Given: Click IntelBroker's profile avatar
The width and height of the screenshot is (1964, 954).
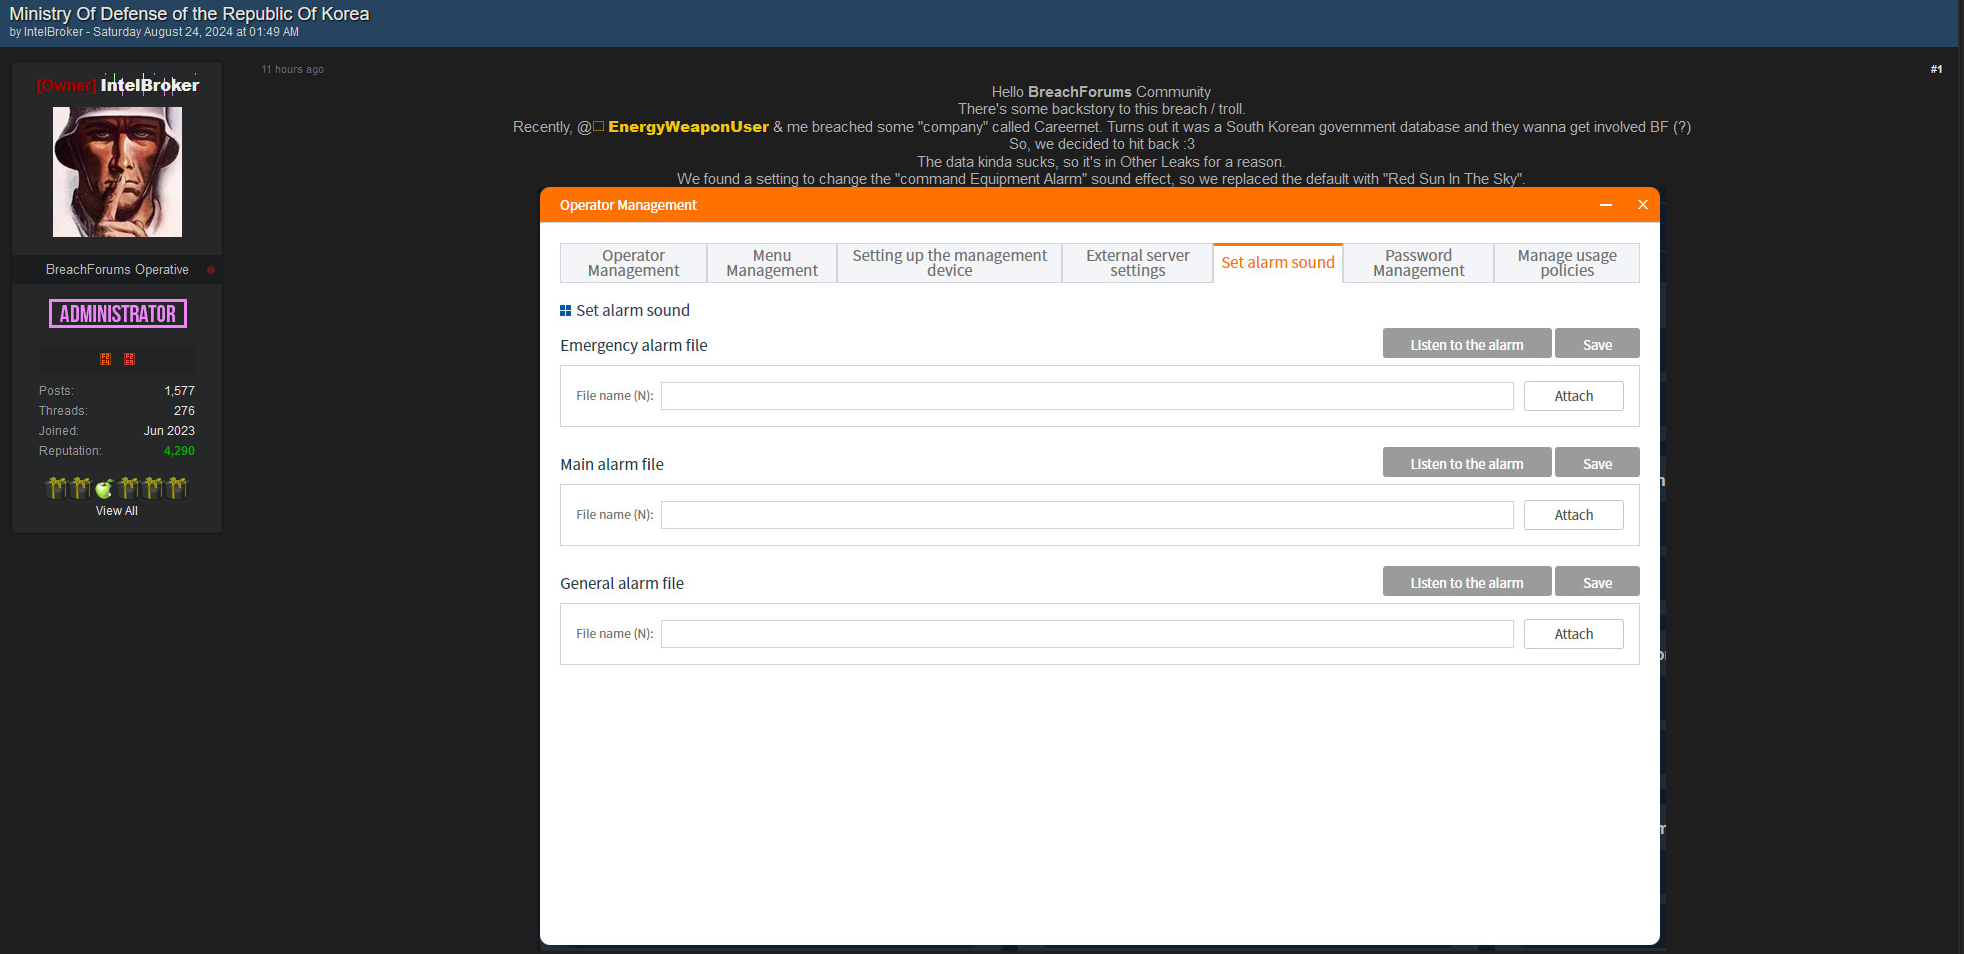Looking at the screenshot, I should tap(117, 171).
